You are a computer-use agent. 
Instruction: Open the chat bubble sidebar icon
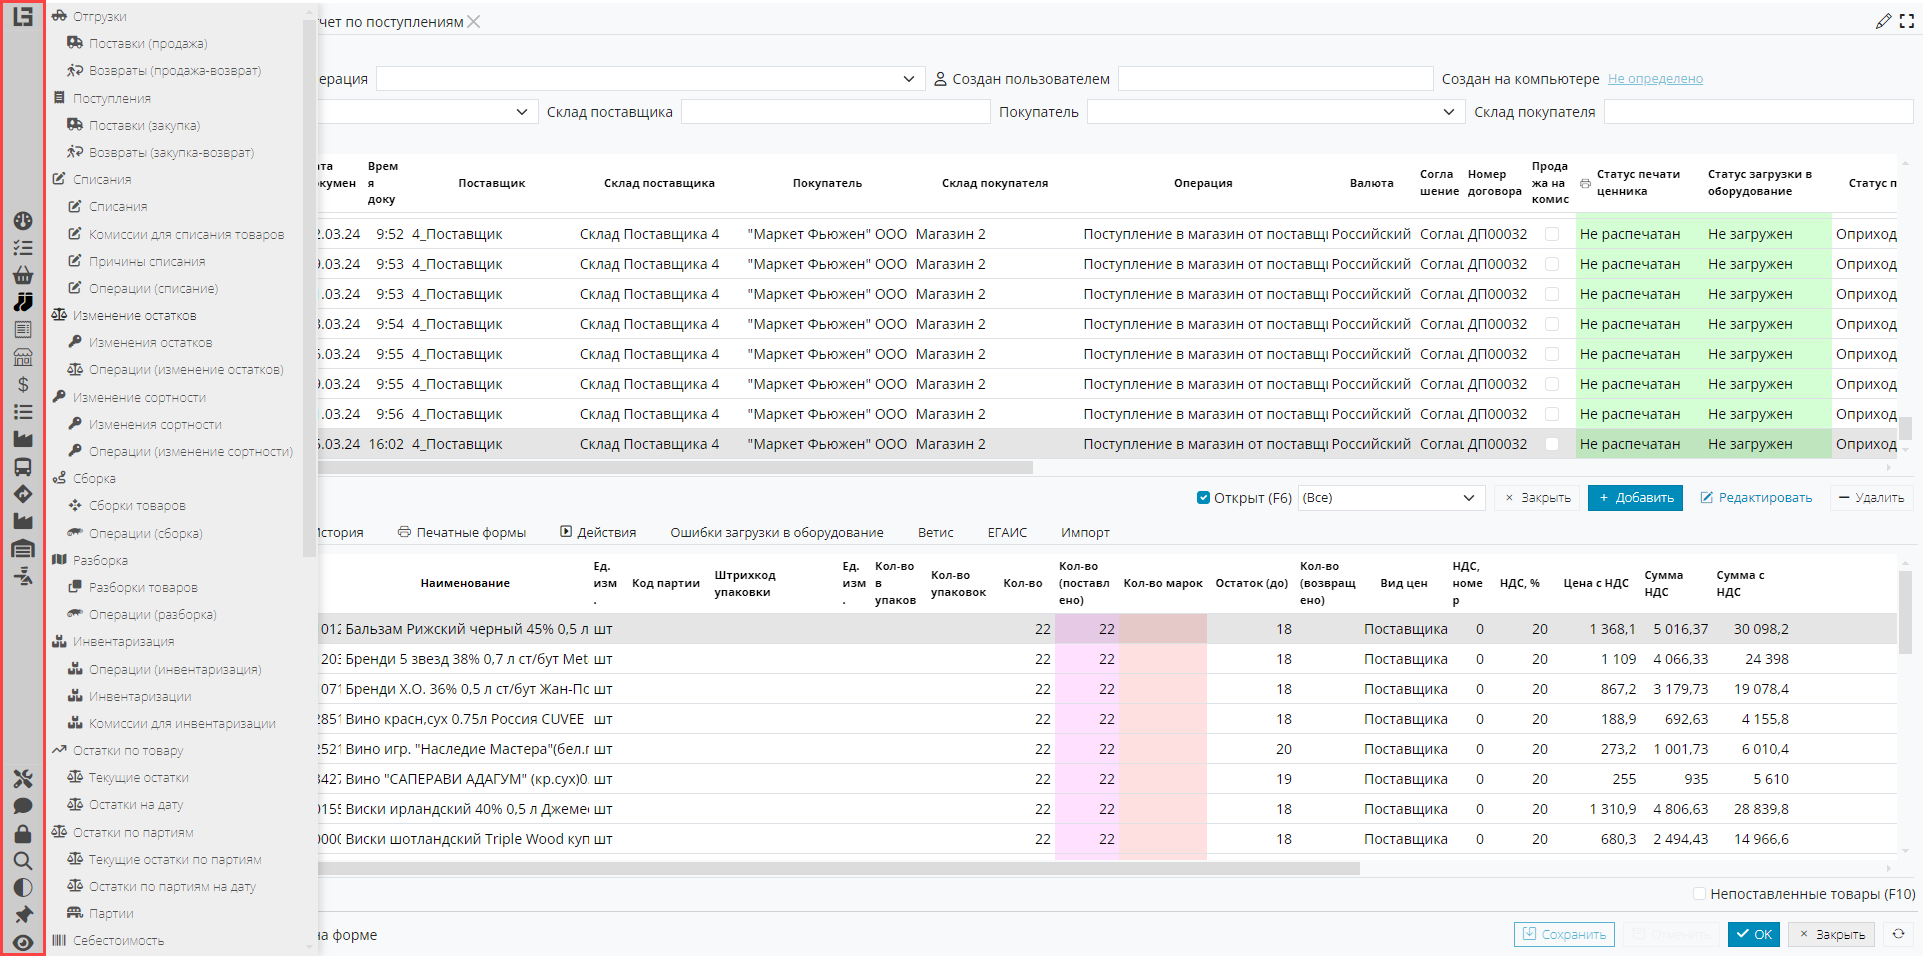[22, 806]
